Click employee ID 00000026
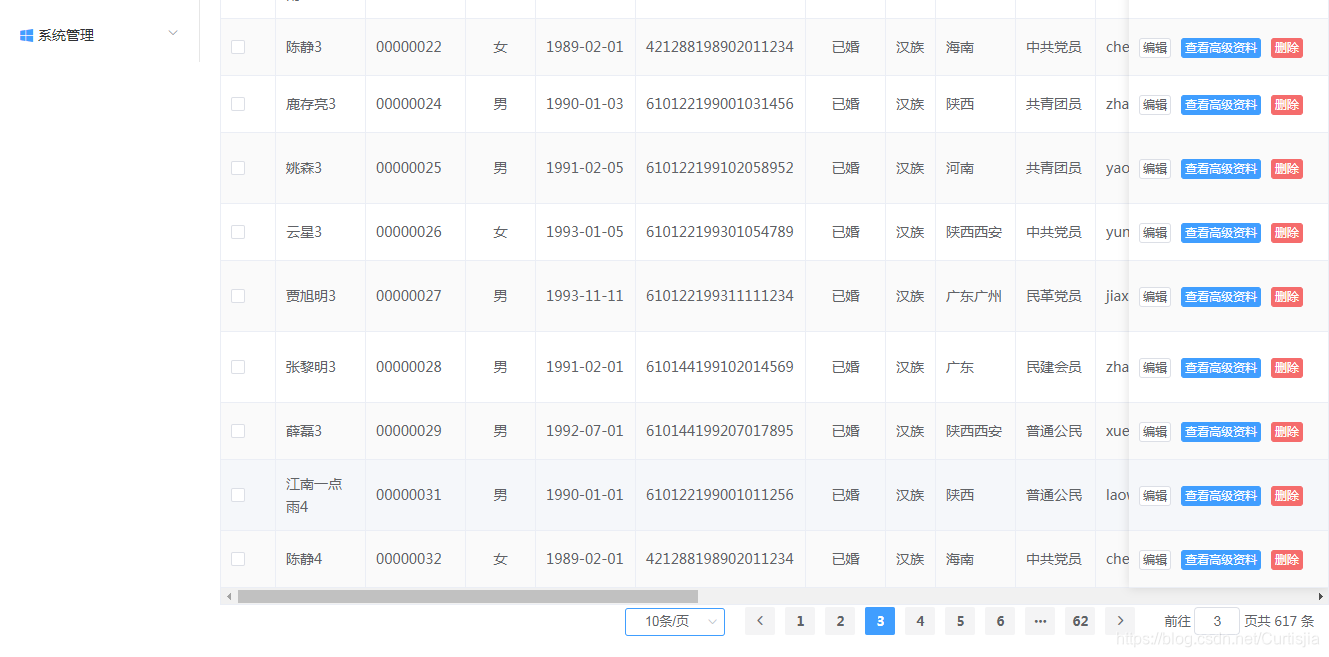 (x=409, y=232)
